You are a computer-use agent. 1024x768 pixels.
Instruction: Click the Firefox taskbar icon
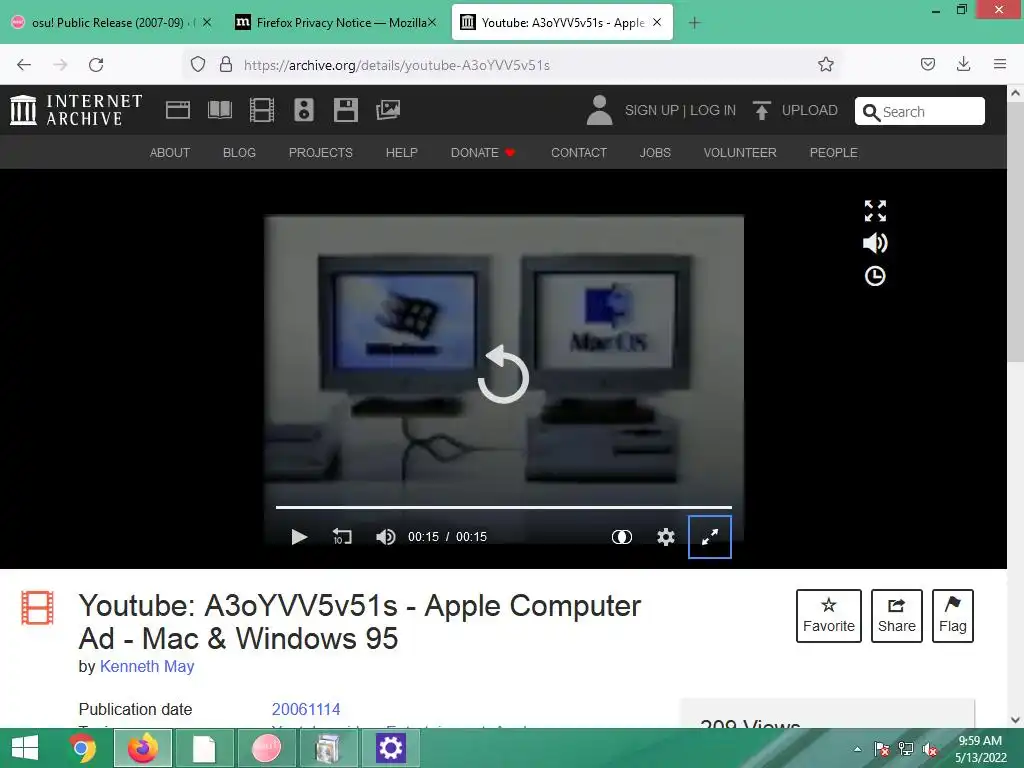pyautogui.click(x=143, y=748)
